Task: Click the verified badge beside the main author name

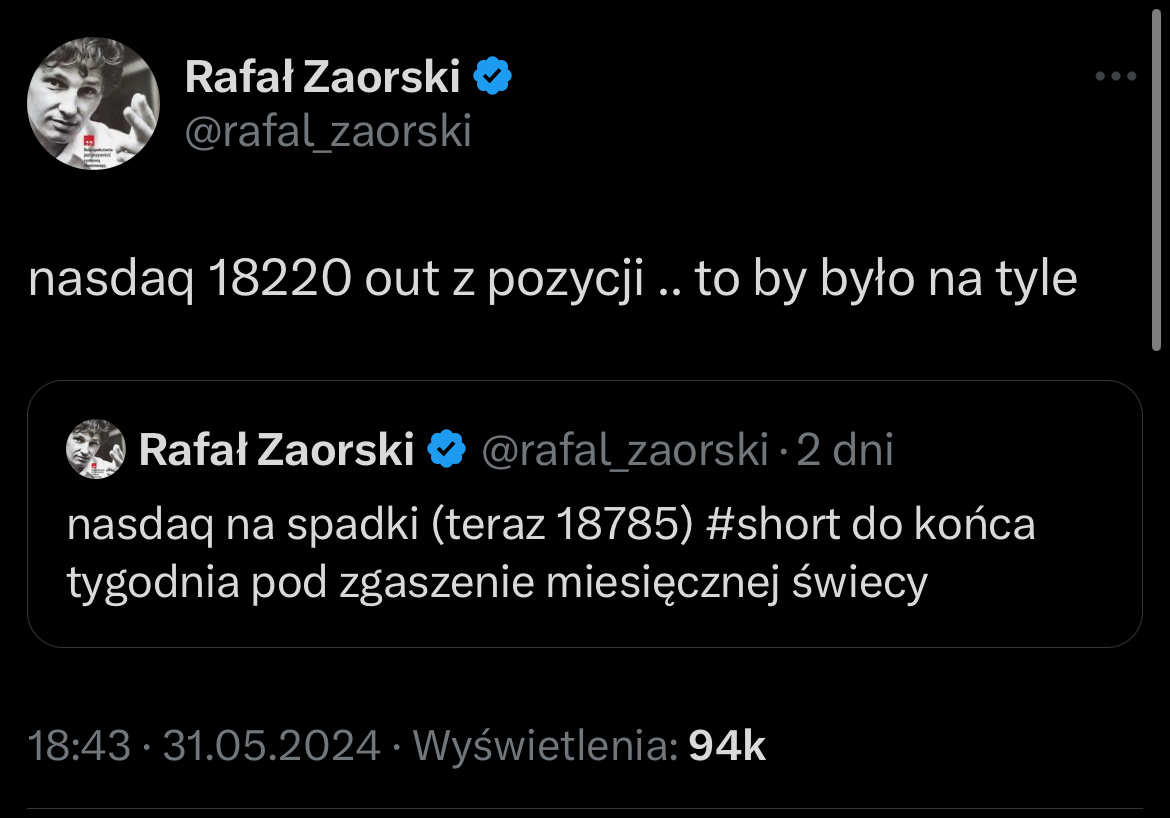Action: tap(492, 77)
